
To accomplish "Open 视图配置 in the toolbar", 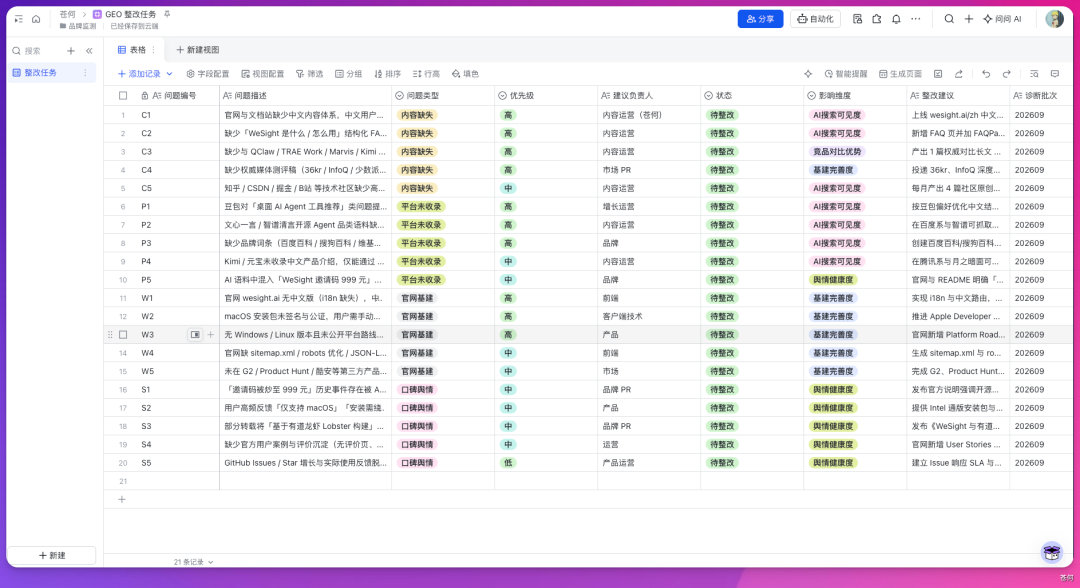I will coord(262,74).
